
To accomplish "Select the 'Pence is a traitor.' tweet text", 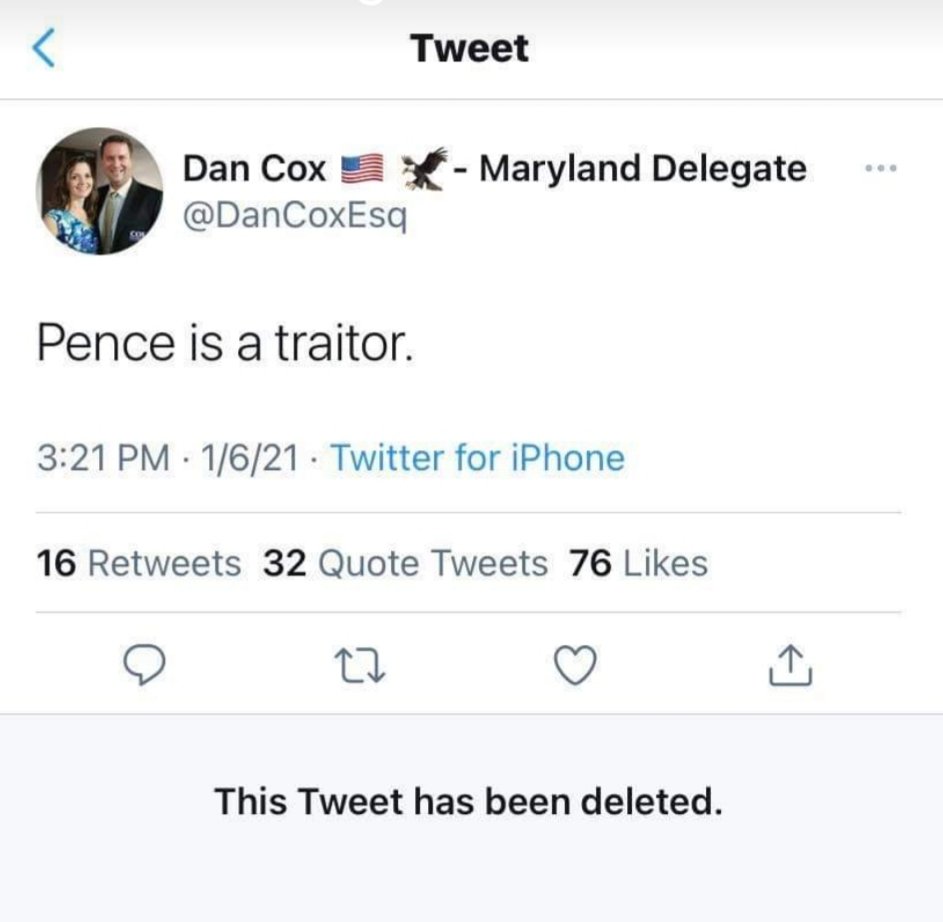I will coord(224,343).
